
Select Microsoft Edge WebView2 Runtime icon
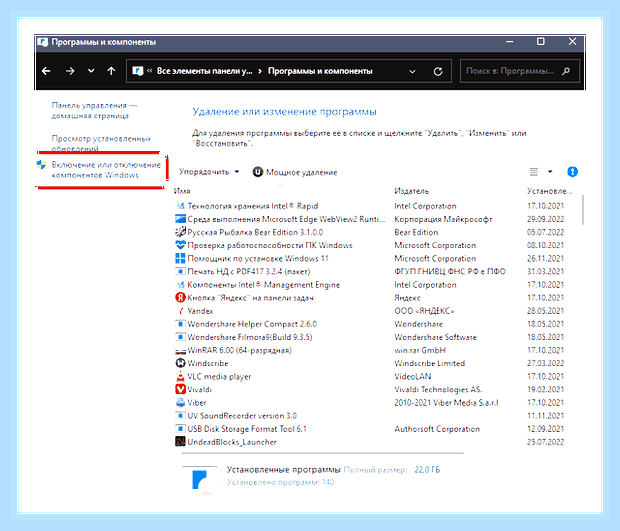(180, 219)
